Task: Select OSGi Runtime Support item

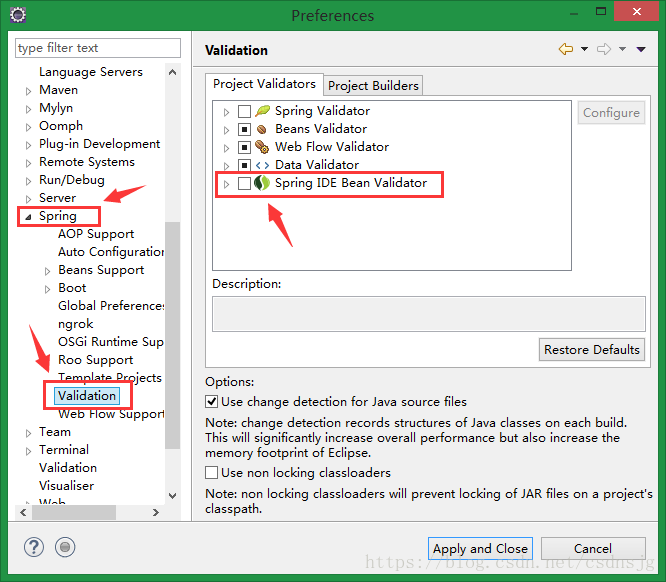Action: (x=111, y=342)
